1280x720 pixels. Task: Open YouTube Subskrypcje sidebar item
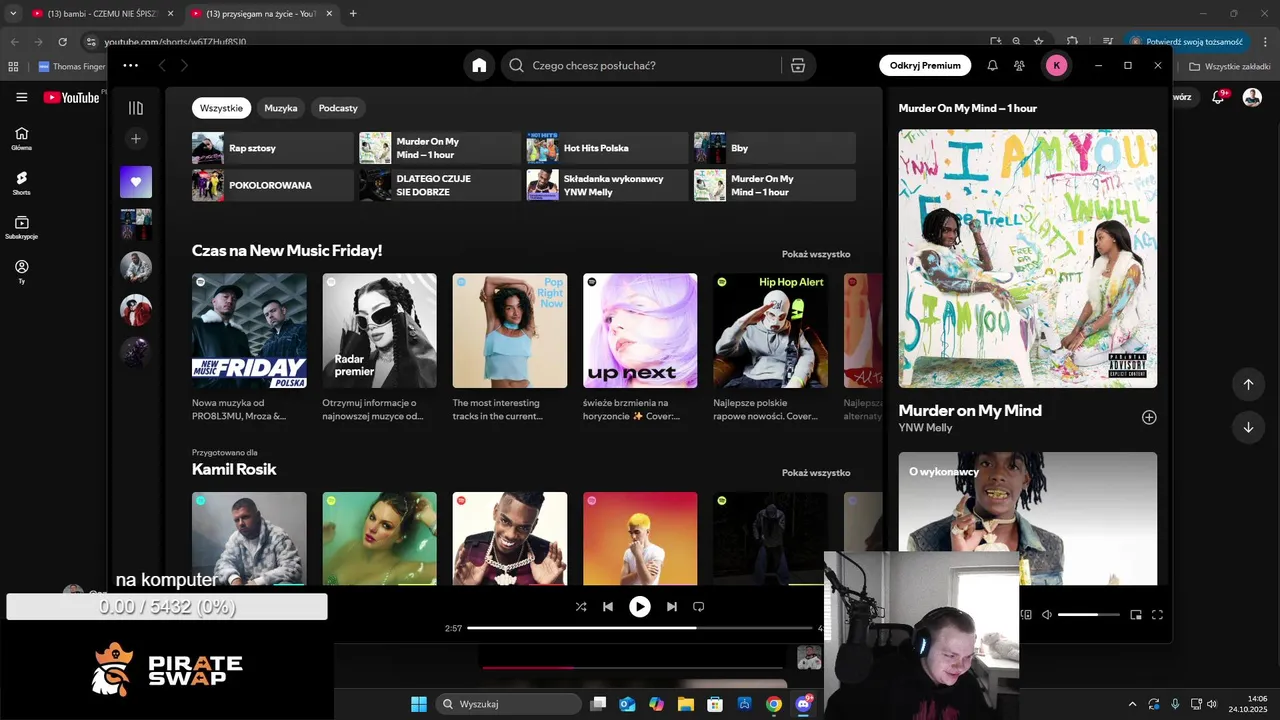22,228
